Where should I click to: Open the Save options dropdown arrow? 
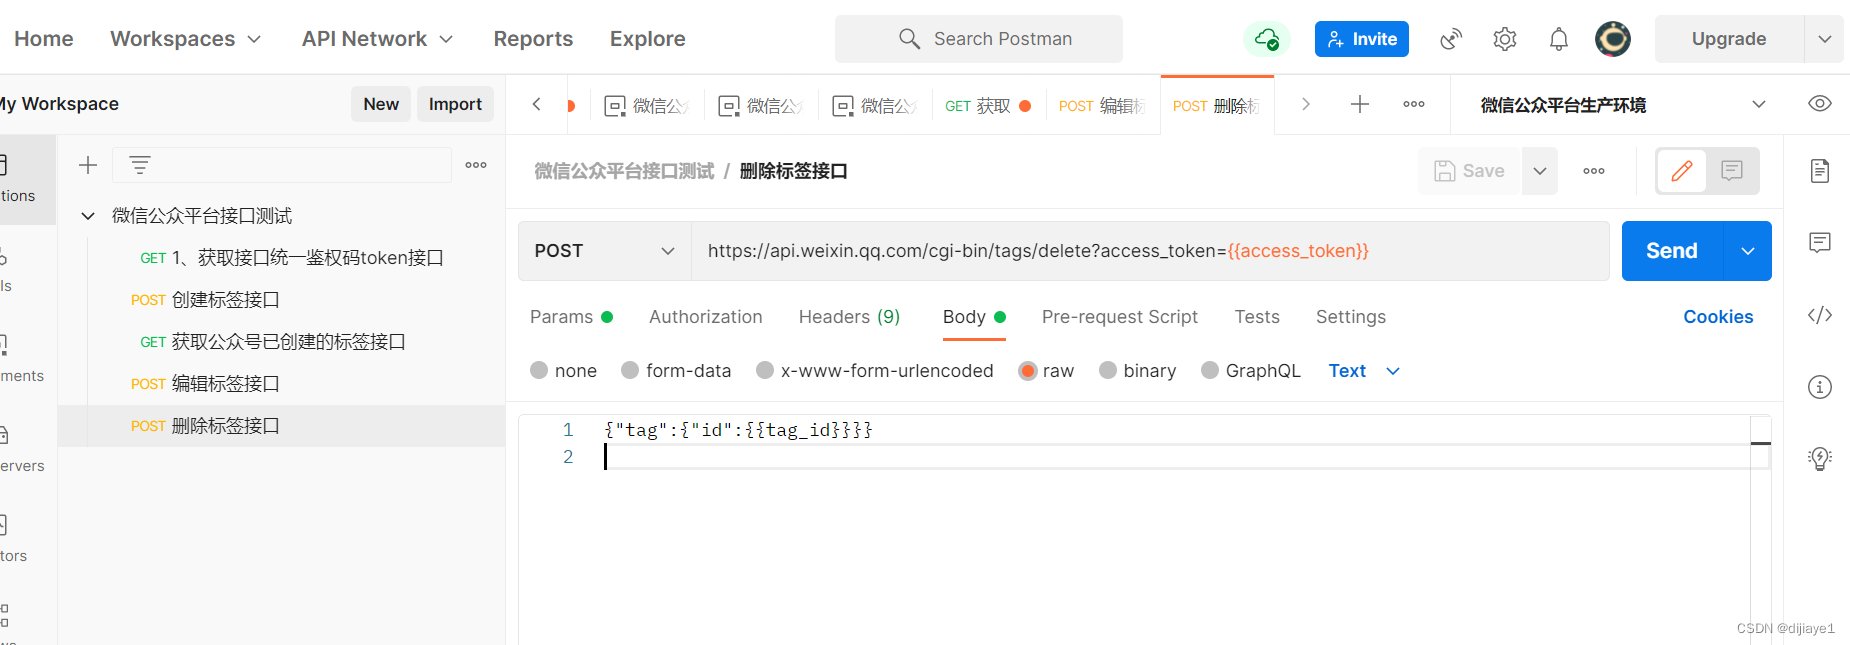pos(1540,171)
